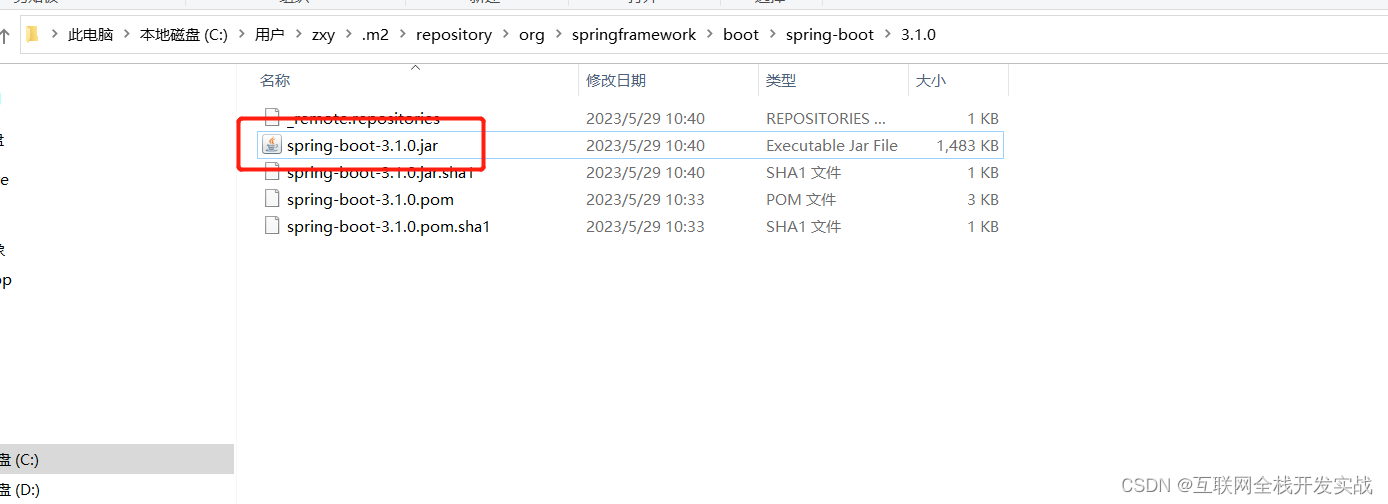The height and width of the screenshot is (504, 1388).
Task: Navigate to springframework breadcrumb segment
Action: point(634,35)
